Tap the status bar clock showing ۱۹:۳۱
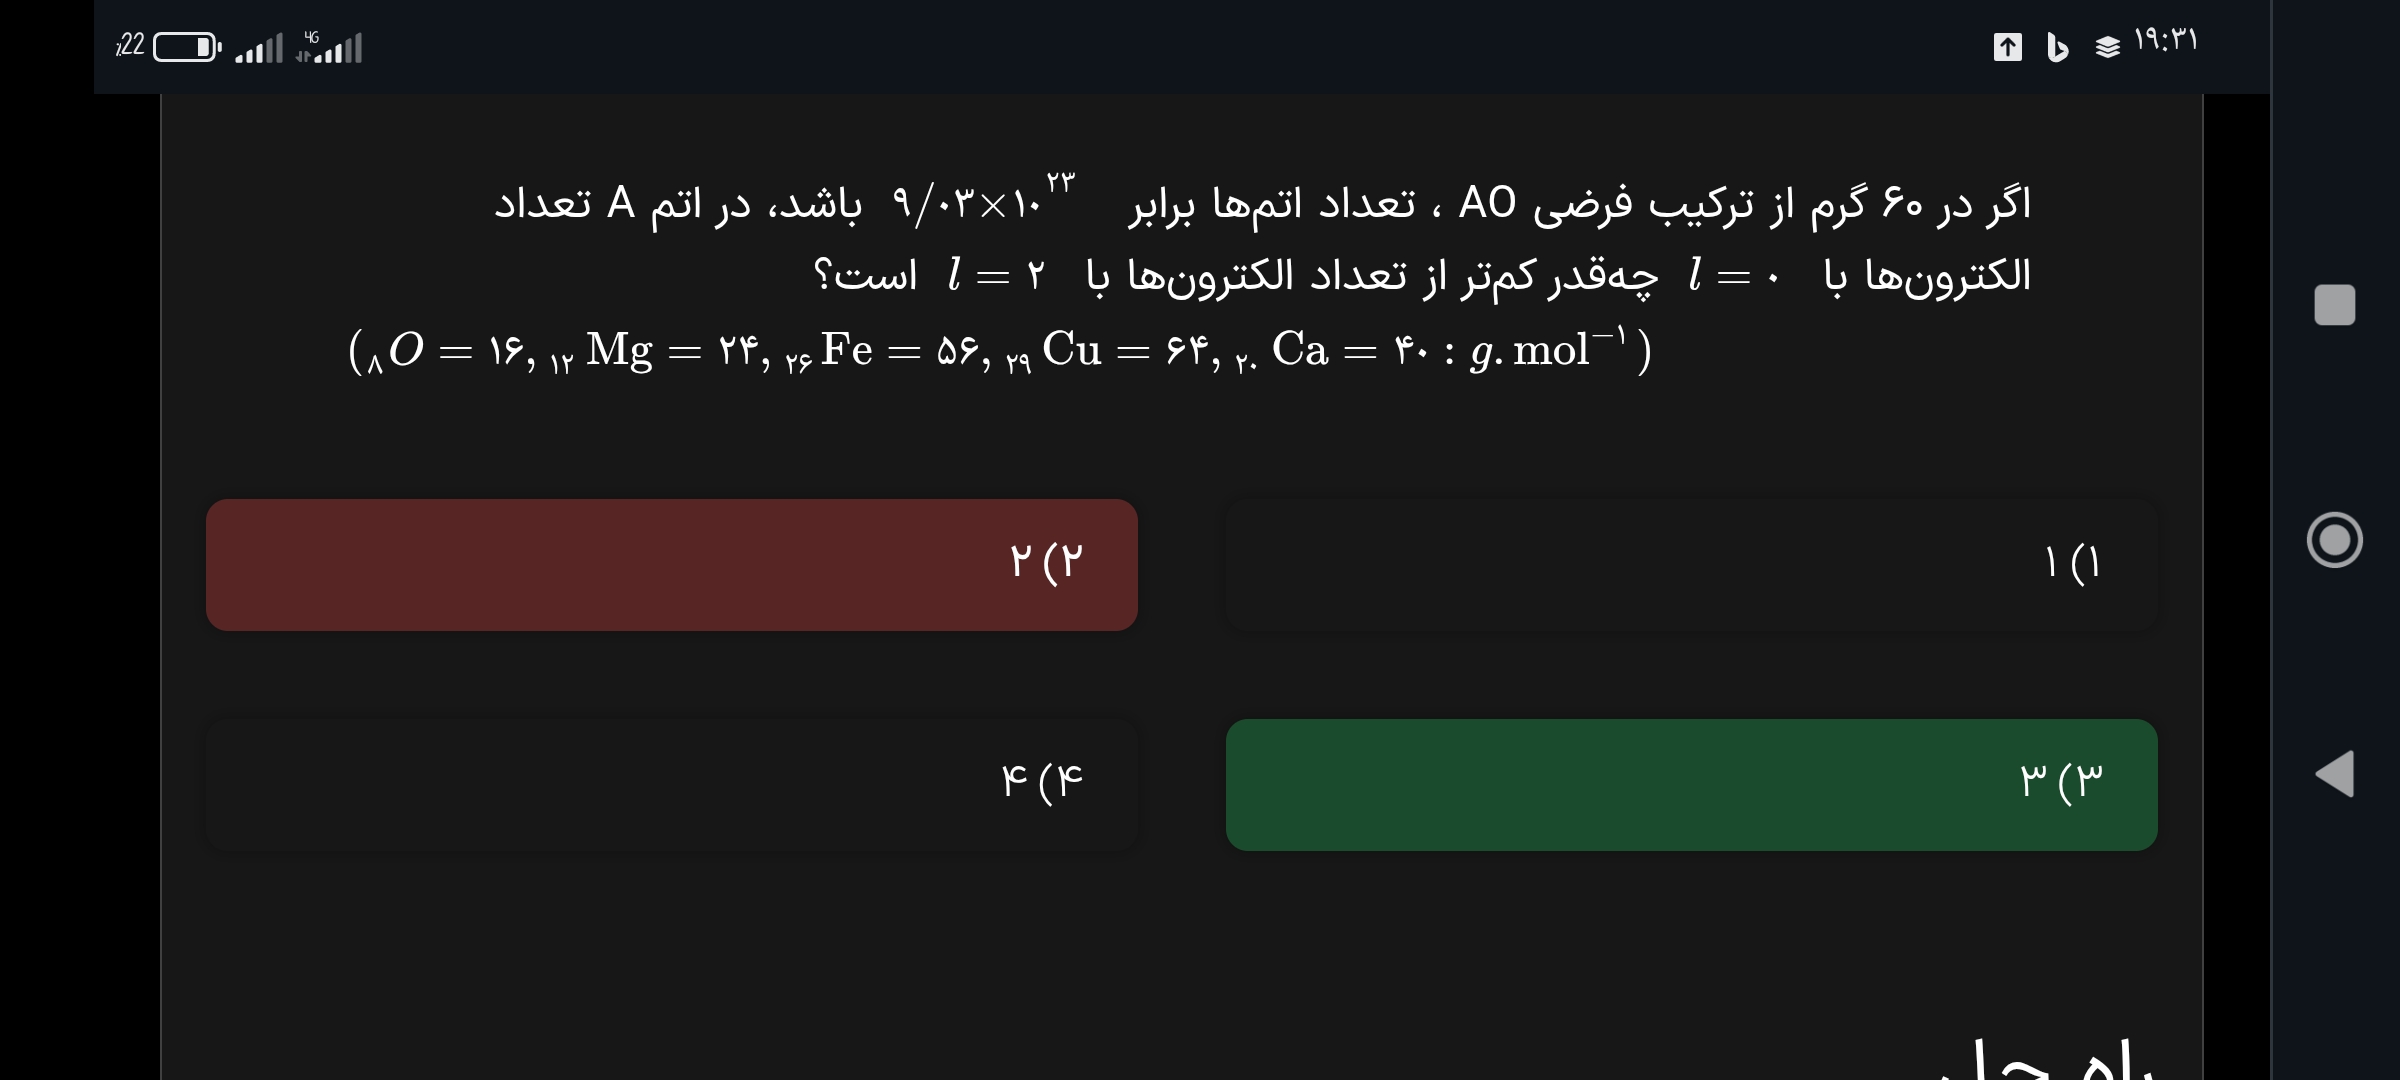This screenshot has height=1080, width=2400. click(x=2166, y=41)
